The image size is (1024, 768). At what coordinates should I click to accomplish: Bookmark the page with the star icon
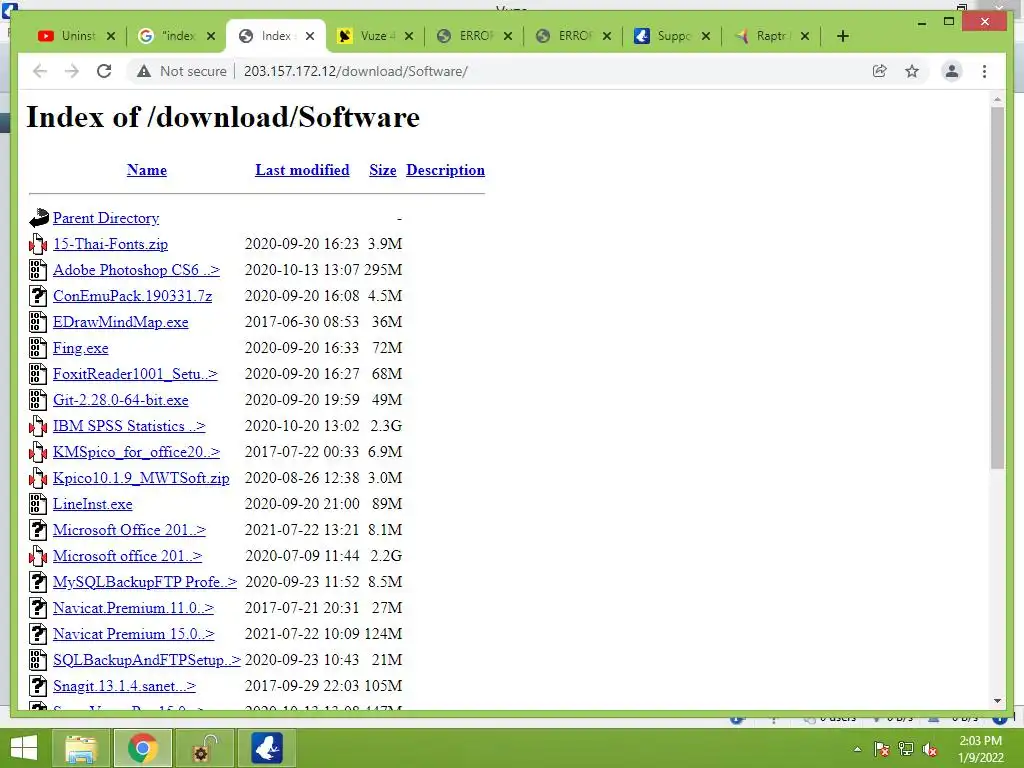tap(912, 71)
